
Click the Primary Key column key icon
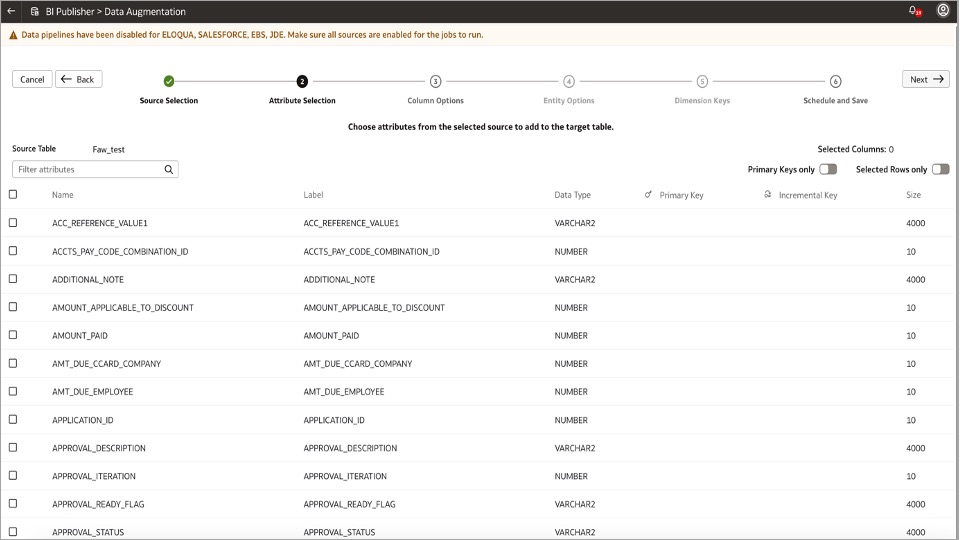point(648,195)
